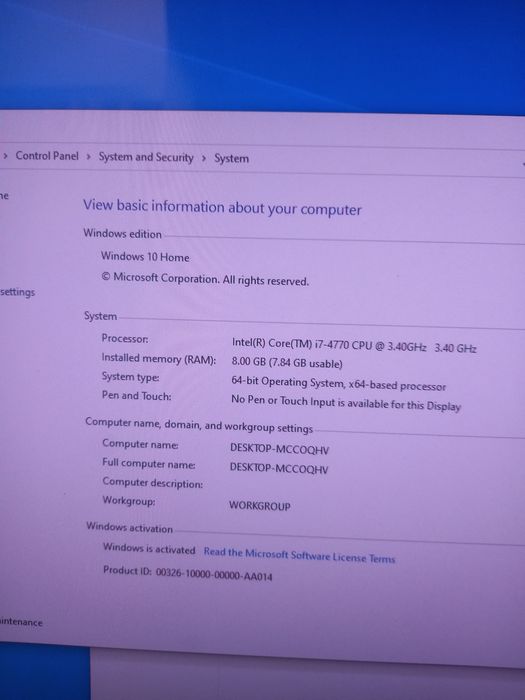Click the System type label
This screenshot has width=525, height=700.
click(130, 377)
